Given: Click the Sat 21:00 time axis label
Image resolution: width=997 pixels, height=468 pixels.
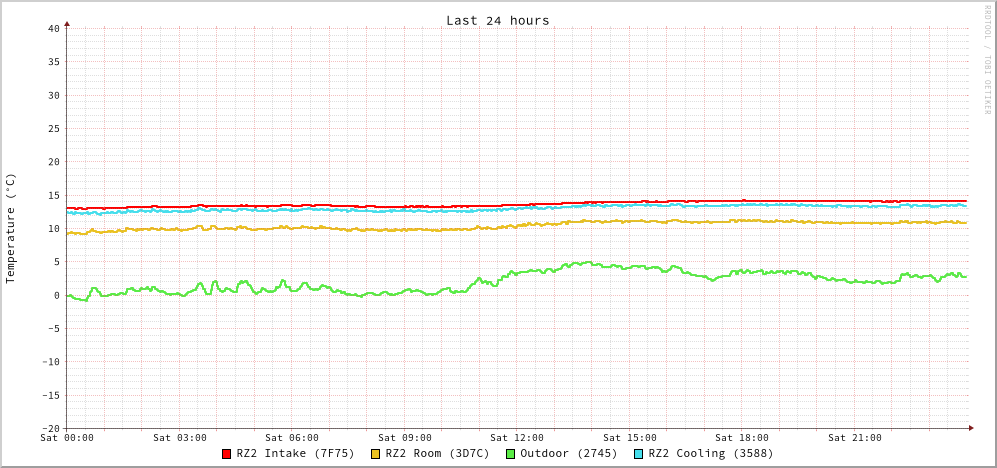Looking at the screenshot, I should (x=855, y=438).
